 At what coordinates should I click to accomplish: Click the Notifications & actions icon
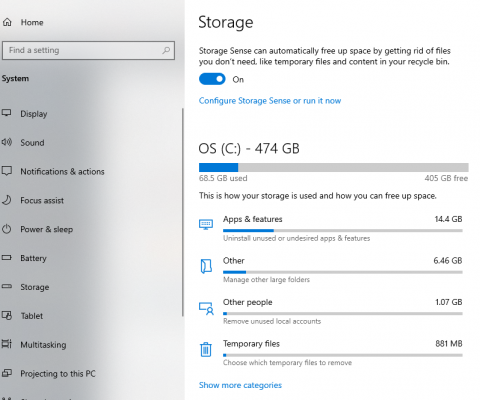point(7,171)
